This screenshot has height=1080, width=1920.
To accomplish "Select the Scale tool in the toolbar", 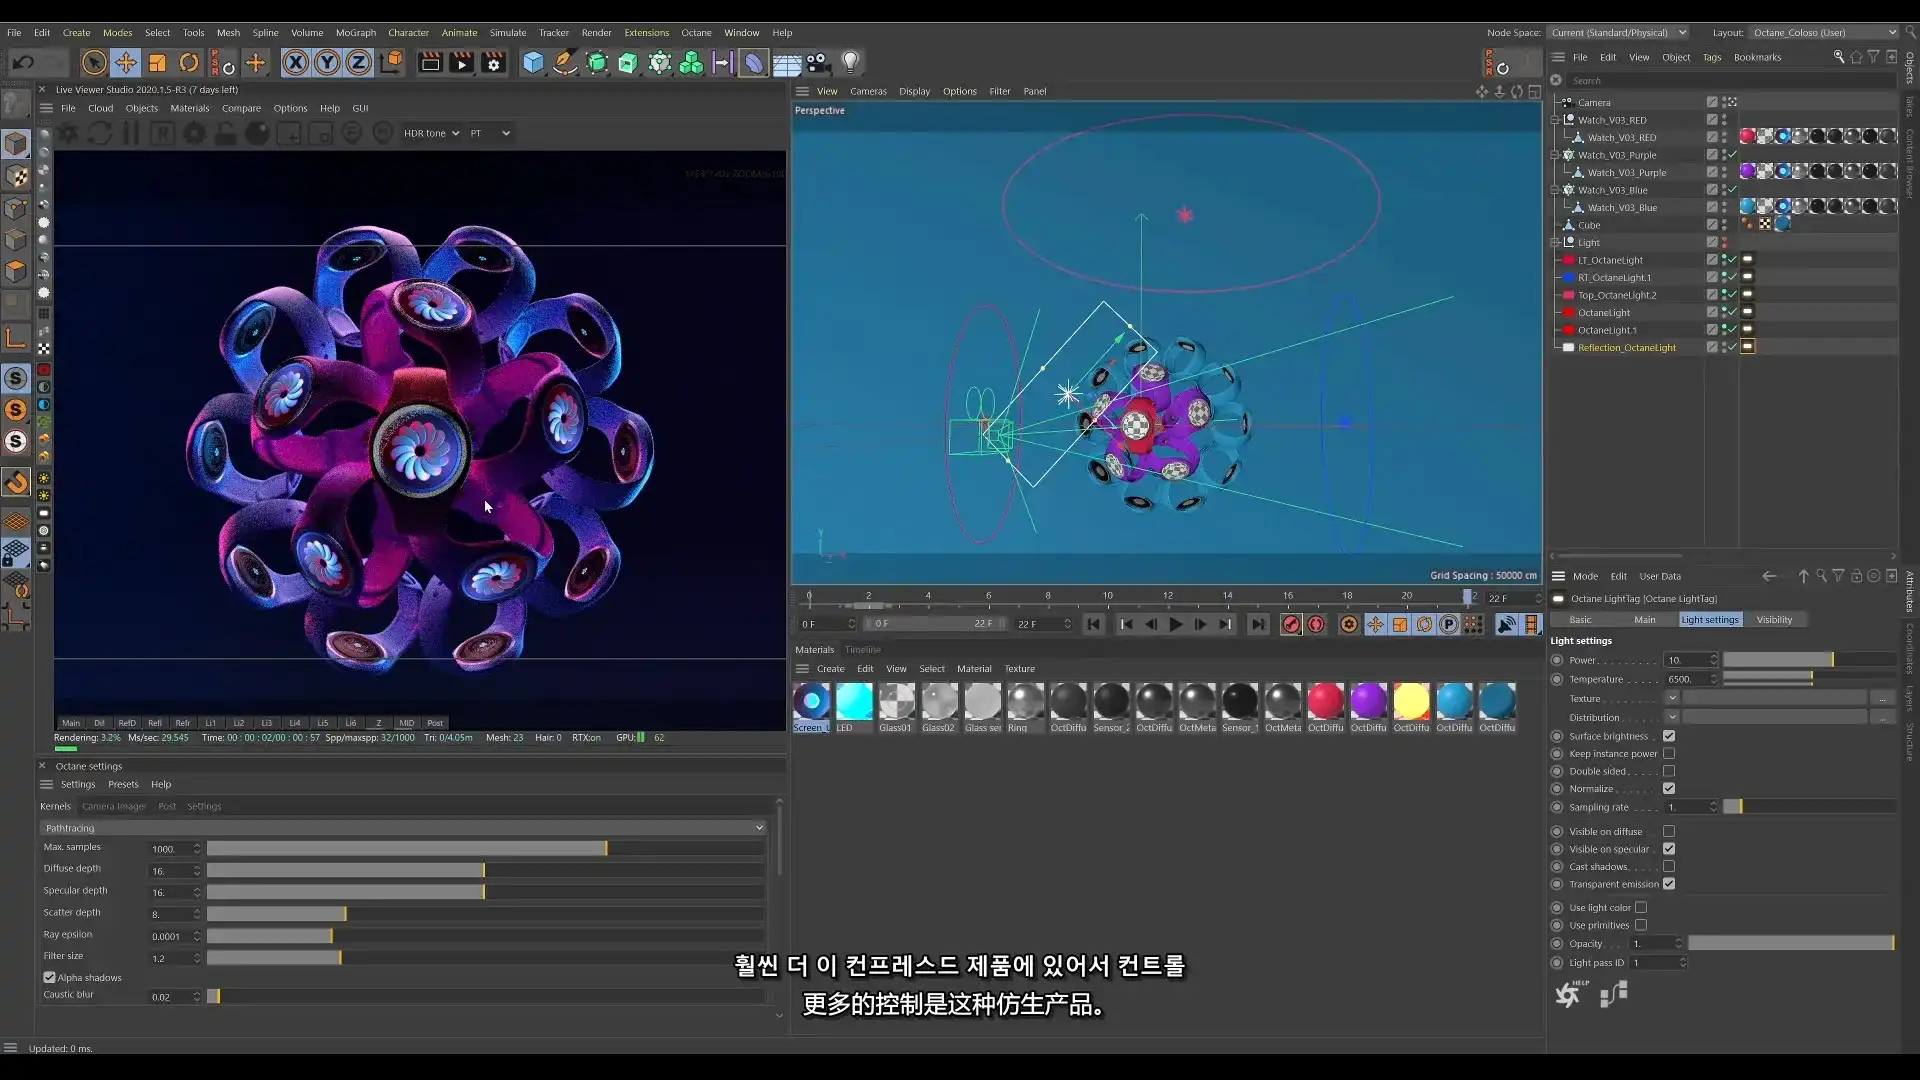I will [x=156, y=62].
